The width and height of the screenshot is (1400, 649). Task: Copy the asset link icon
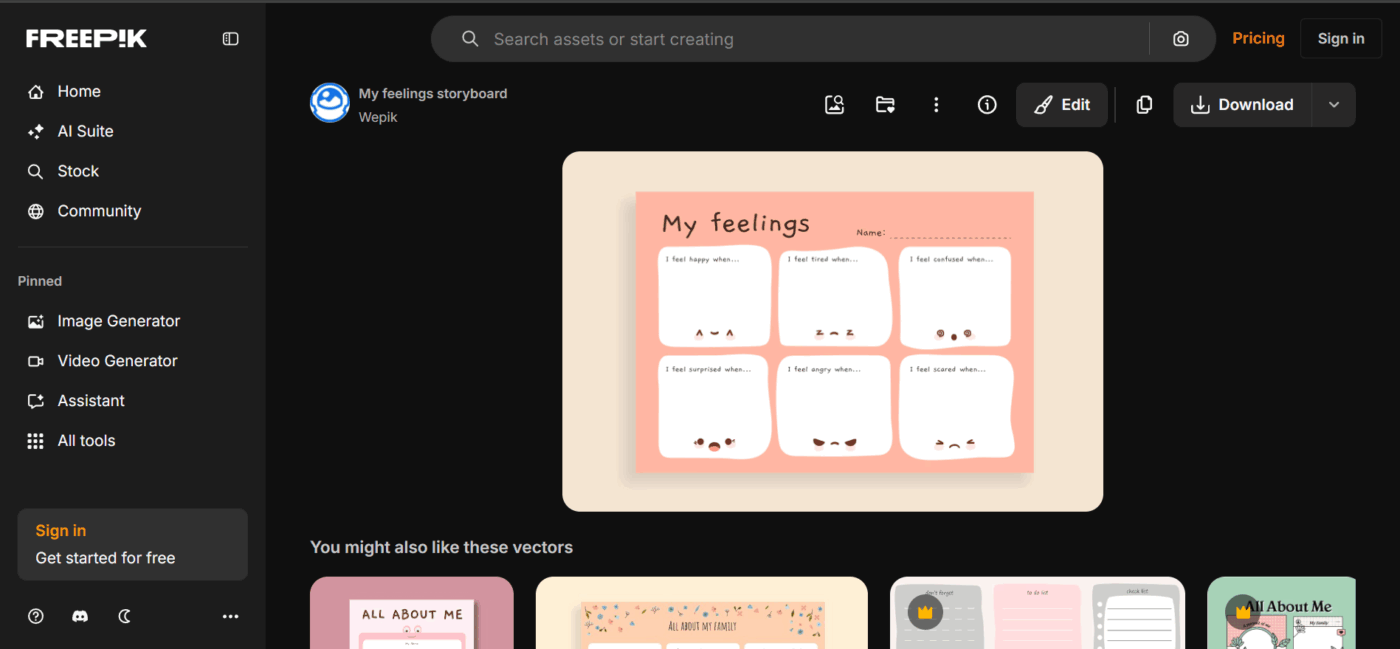pyautogui.click(x=1143, y=104)
